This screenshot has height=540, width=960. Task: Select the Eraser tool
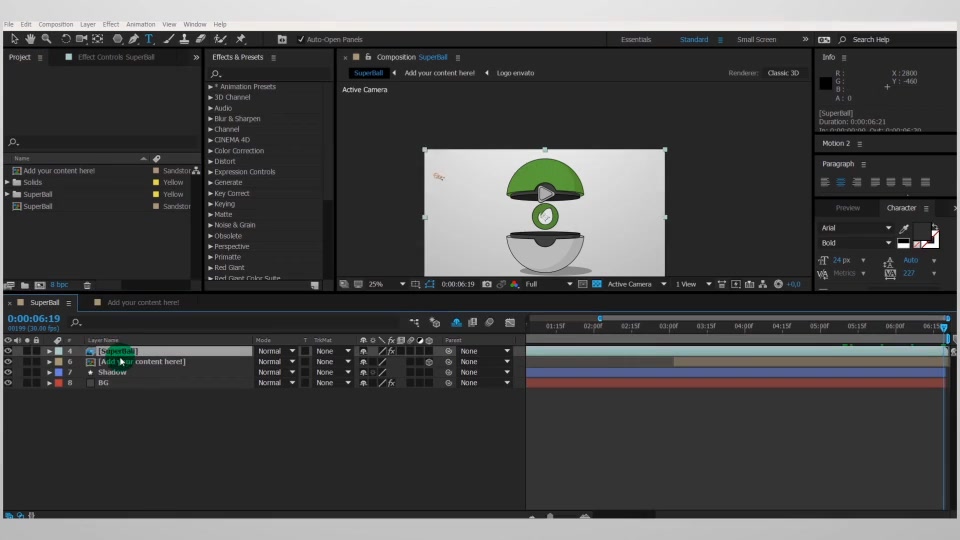200,39
